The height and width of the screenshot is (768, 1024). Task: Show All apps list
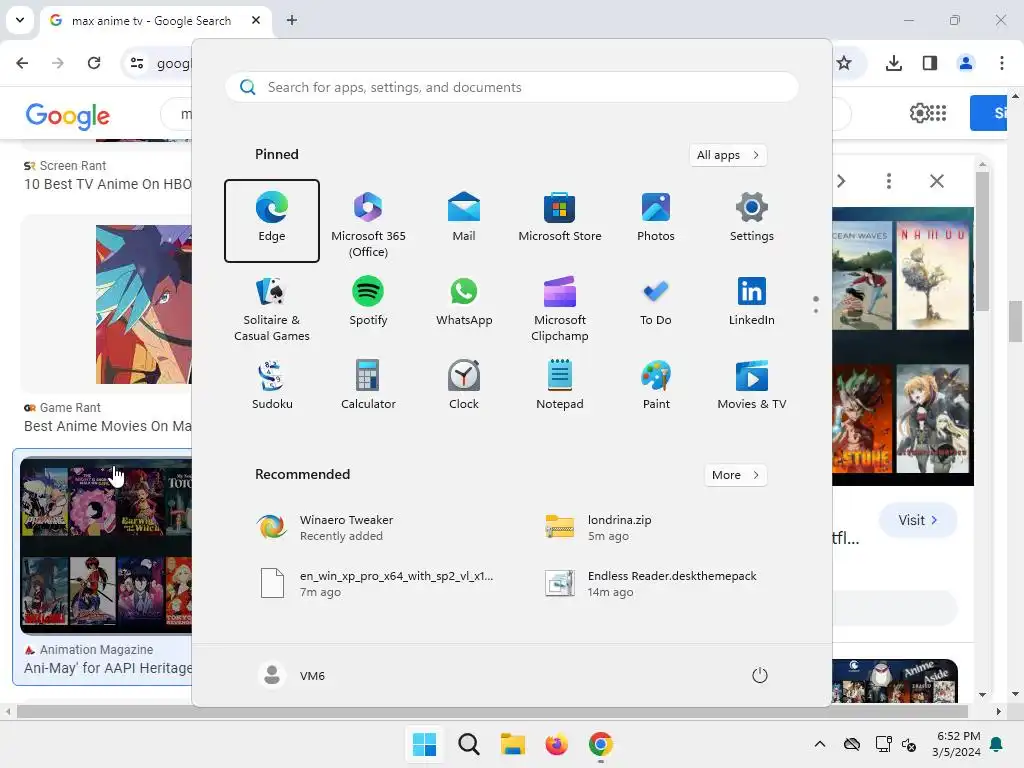coord(728,155)
